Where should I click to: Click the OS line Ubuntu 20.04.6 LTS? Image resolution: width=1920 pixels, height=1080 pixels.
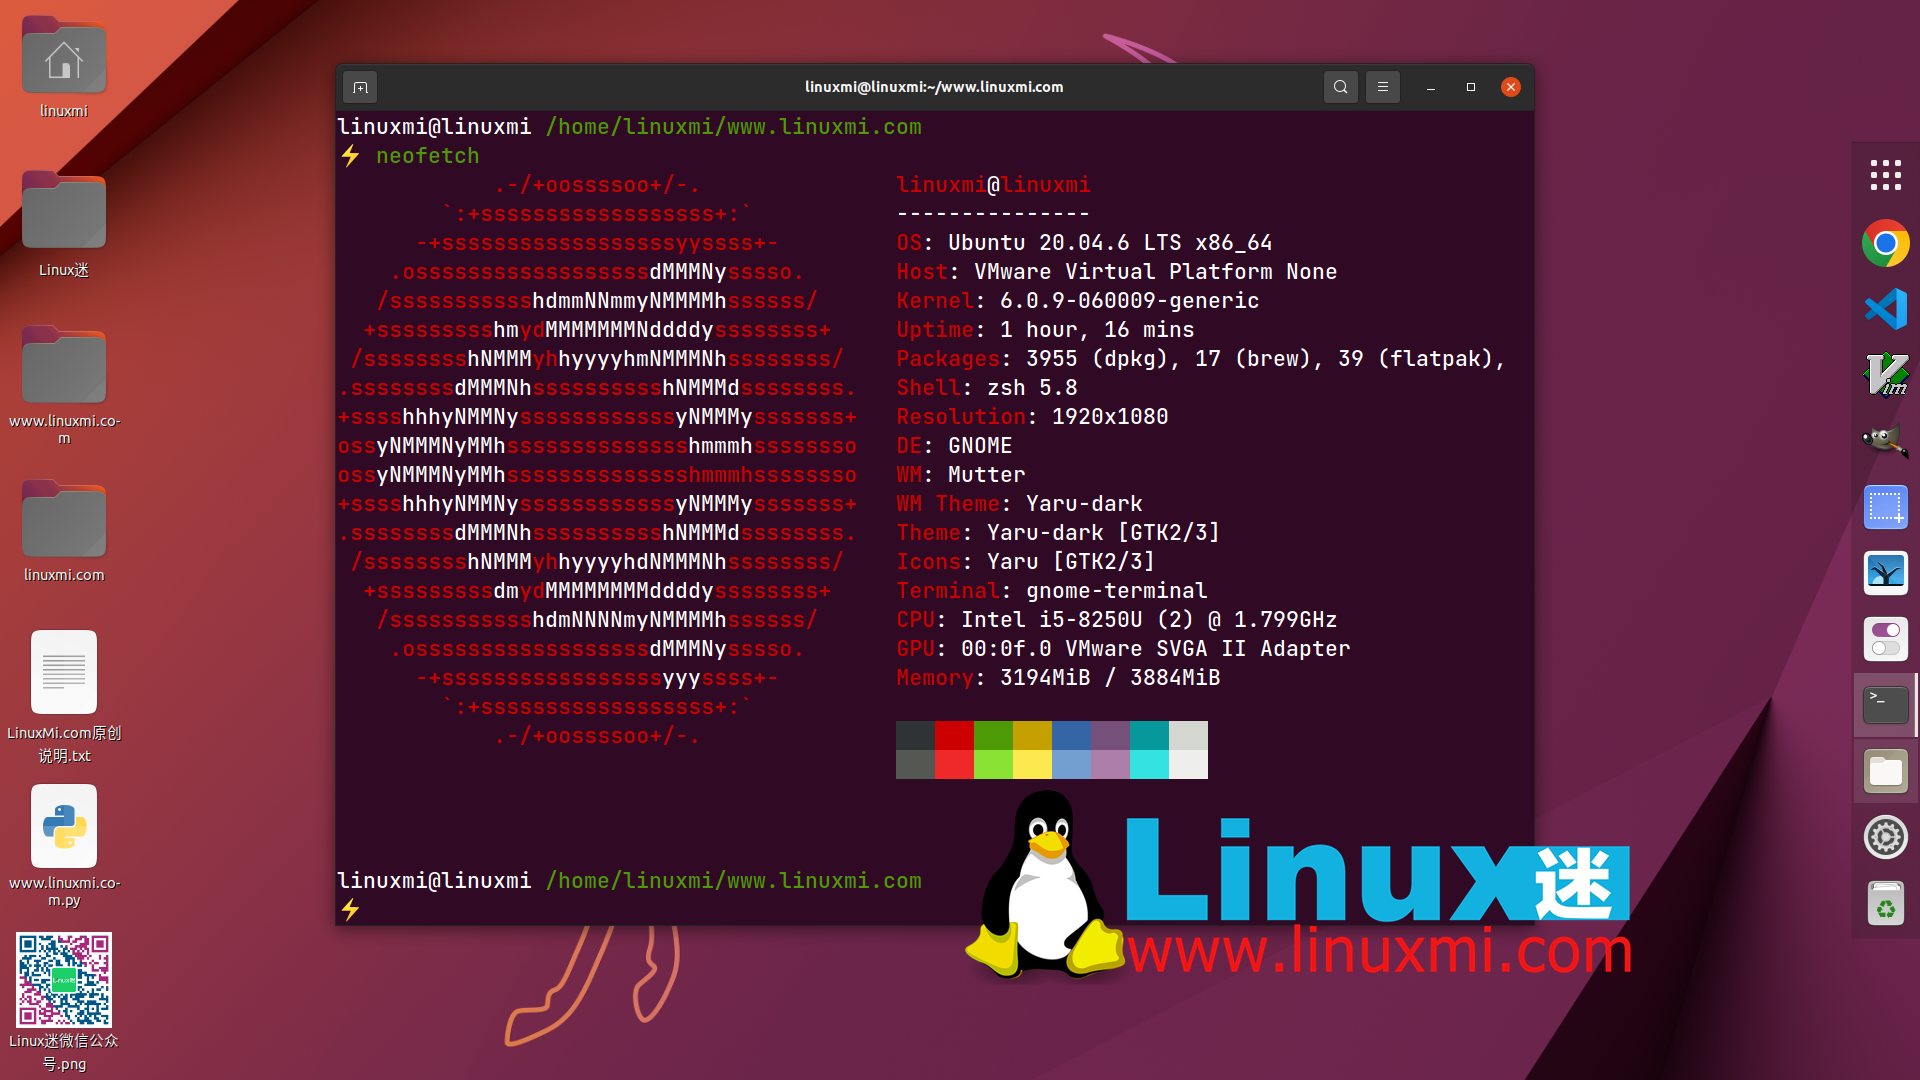tap(1084, 243)
